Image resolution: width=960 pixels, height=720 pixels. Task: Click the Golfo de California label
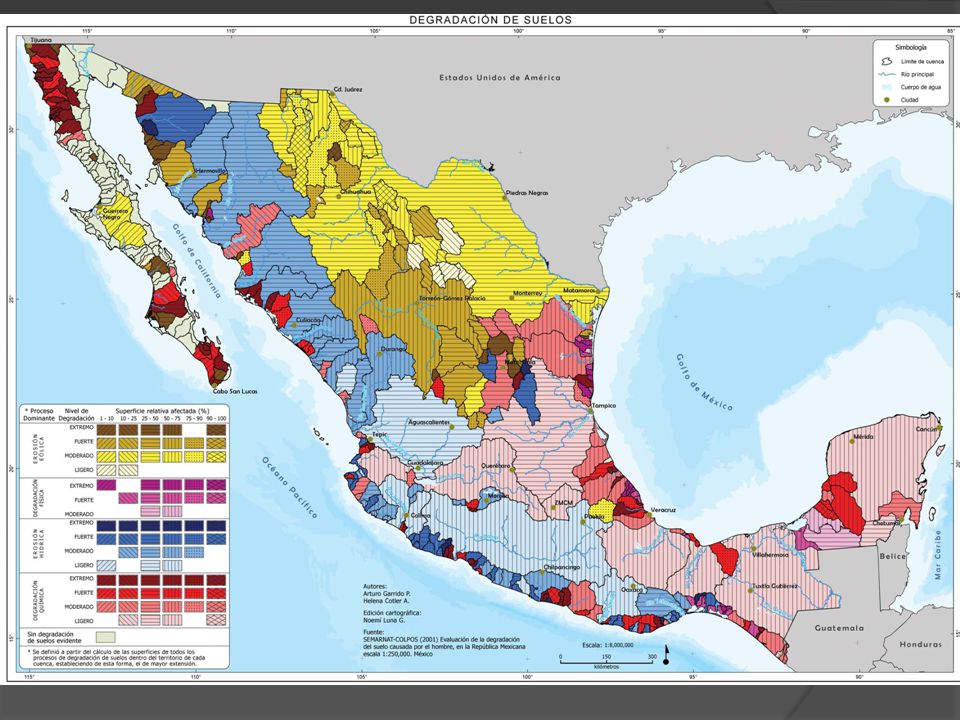196,261
